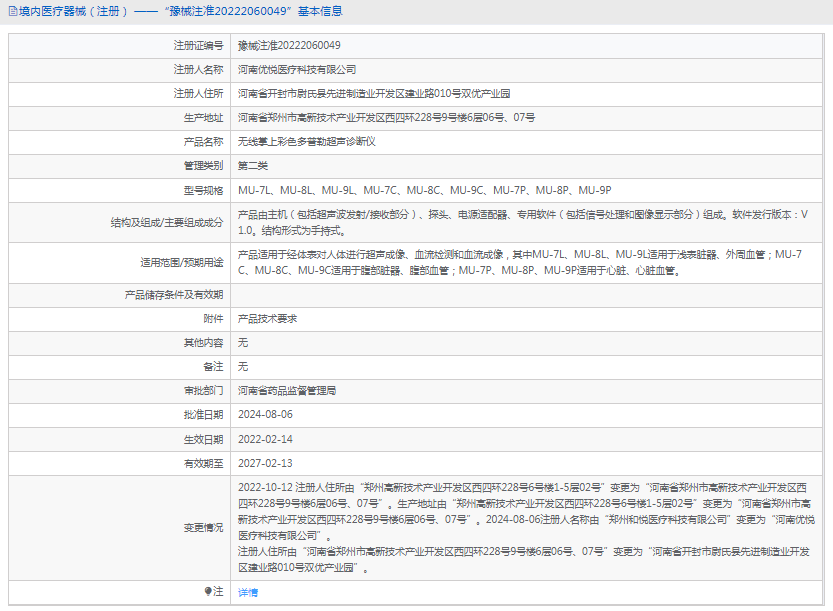Select the 第二类 category value
The height and width of the screenshot is (611, 833).
(253, 166)
